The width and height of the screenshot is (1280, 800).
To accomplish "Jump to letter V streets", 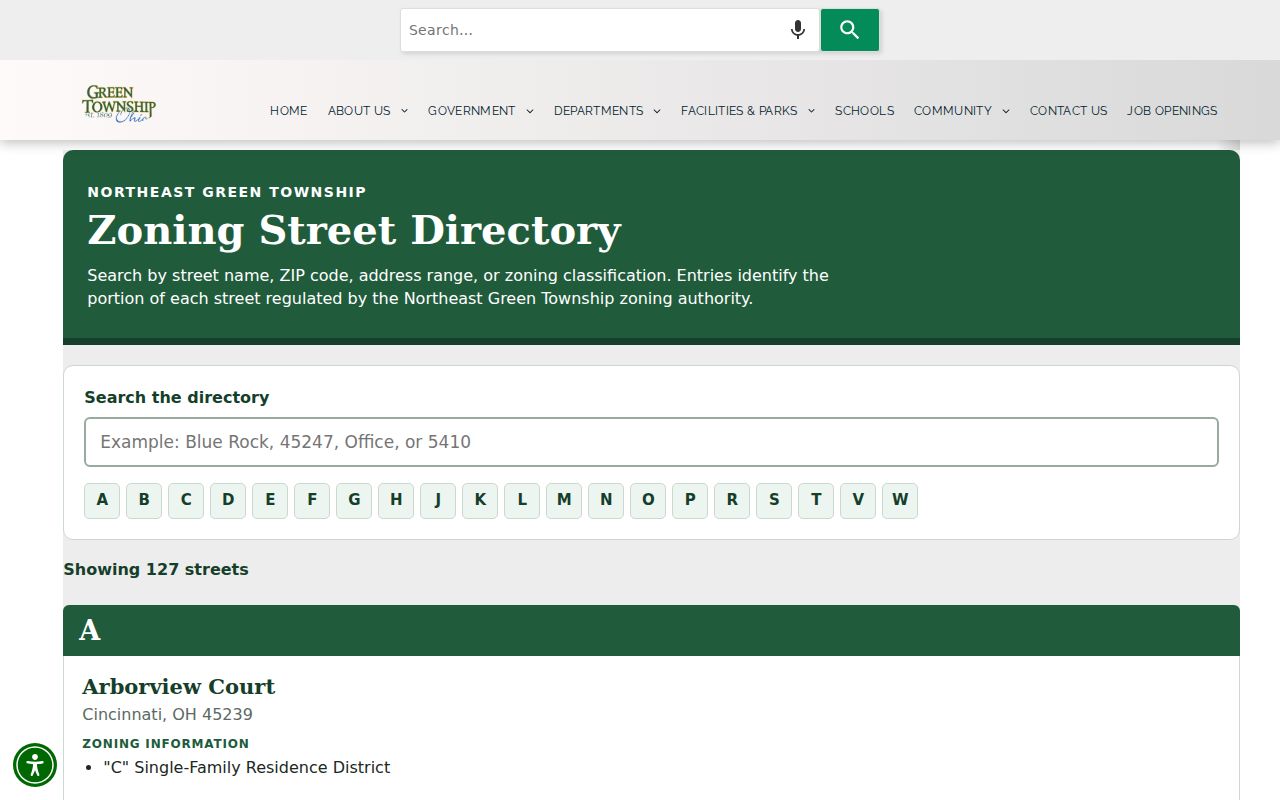I will (858, 501).
